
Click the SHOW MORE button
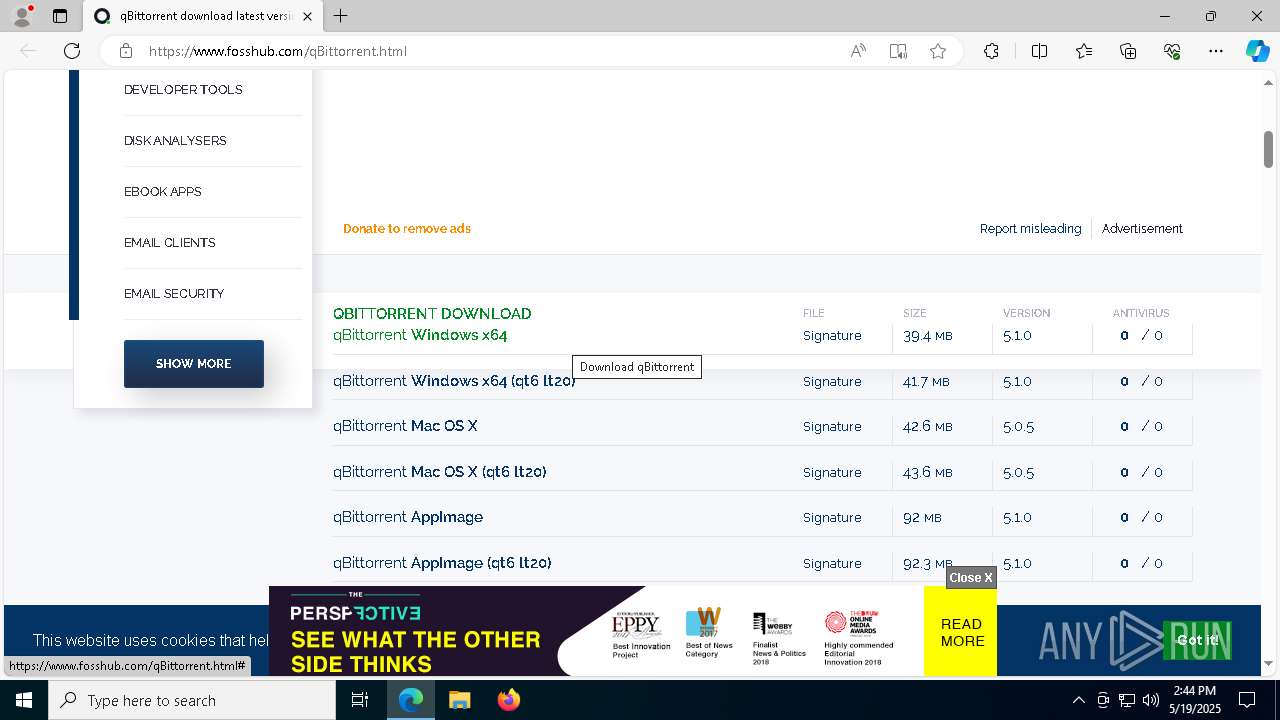pos(194,364)
